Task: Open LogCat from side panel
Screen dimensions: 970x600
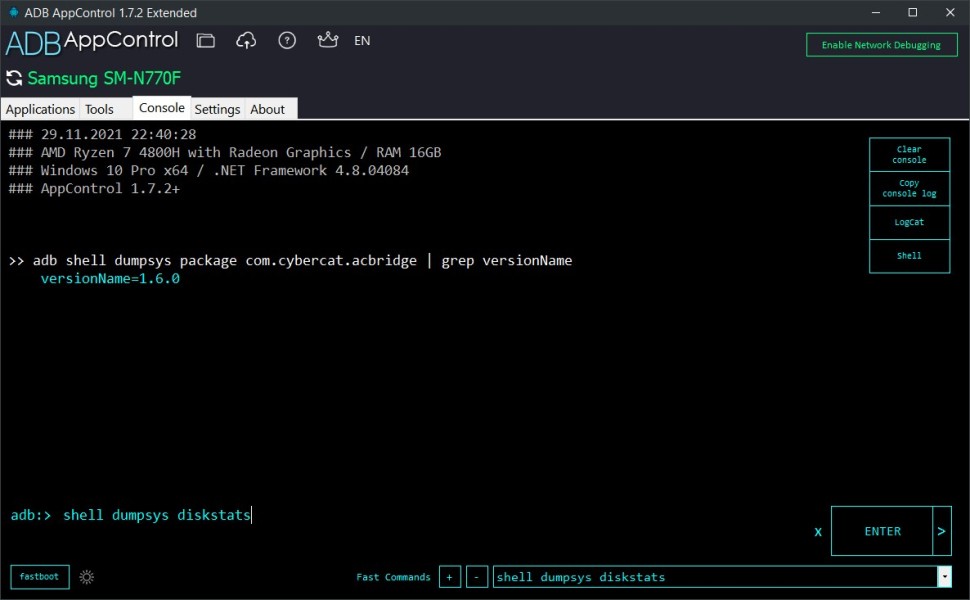Action: [909, 222]
